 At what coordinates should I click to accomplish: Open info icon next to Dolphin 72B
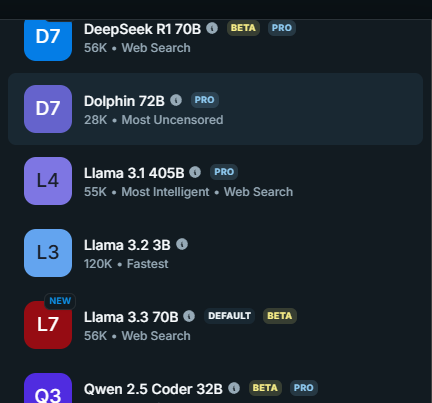176,100
